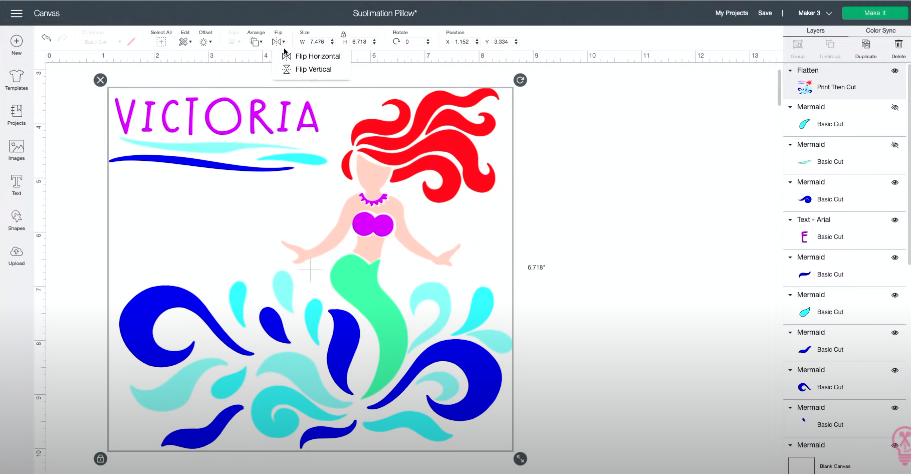The width and height of the screenshot is (911, 474).
Task: Click the resize handle on selection box
Action: pyautogui.click(x=520, y=459)
